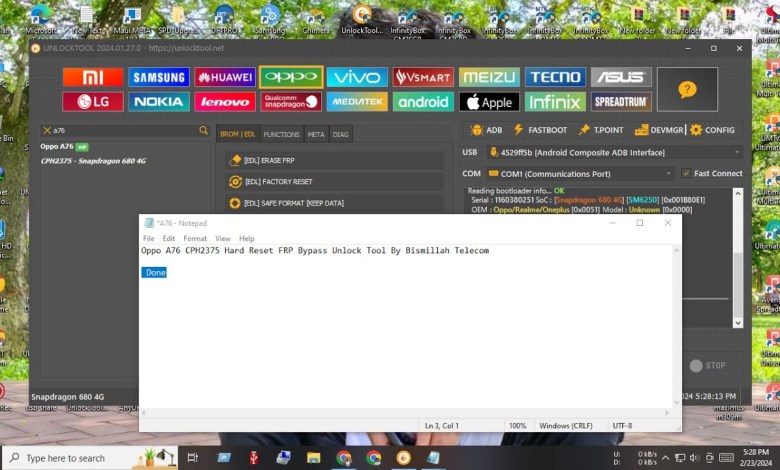Toggle the Fast Connect checkbox
The height and width of the screenshot is (470, 780).
[686, 173]
